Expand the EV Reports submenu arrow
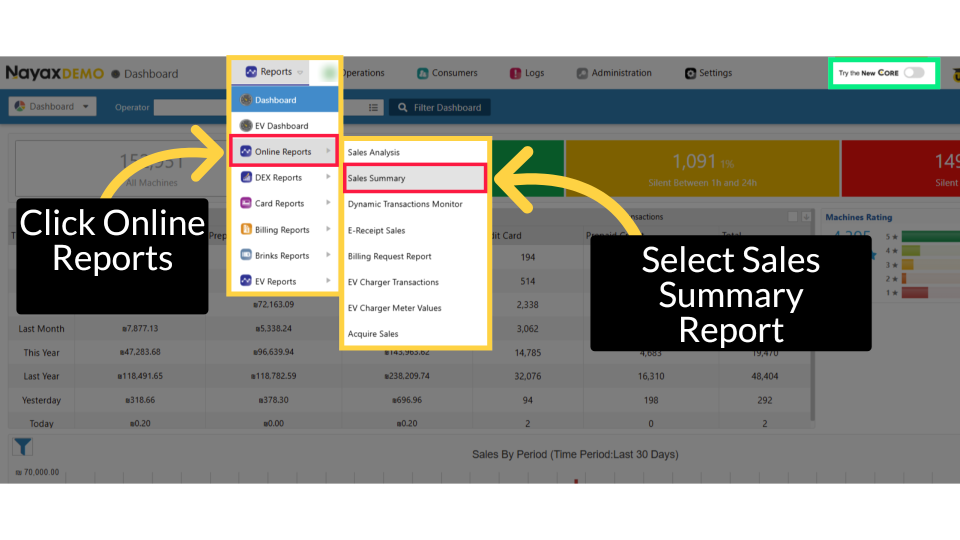This screenshot has width=960, height=540. coord(328,280)
